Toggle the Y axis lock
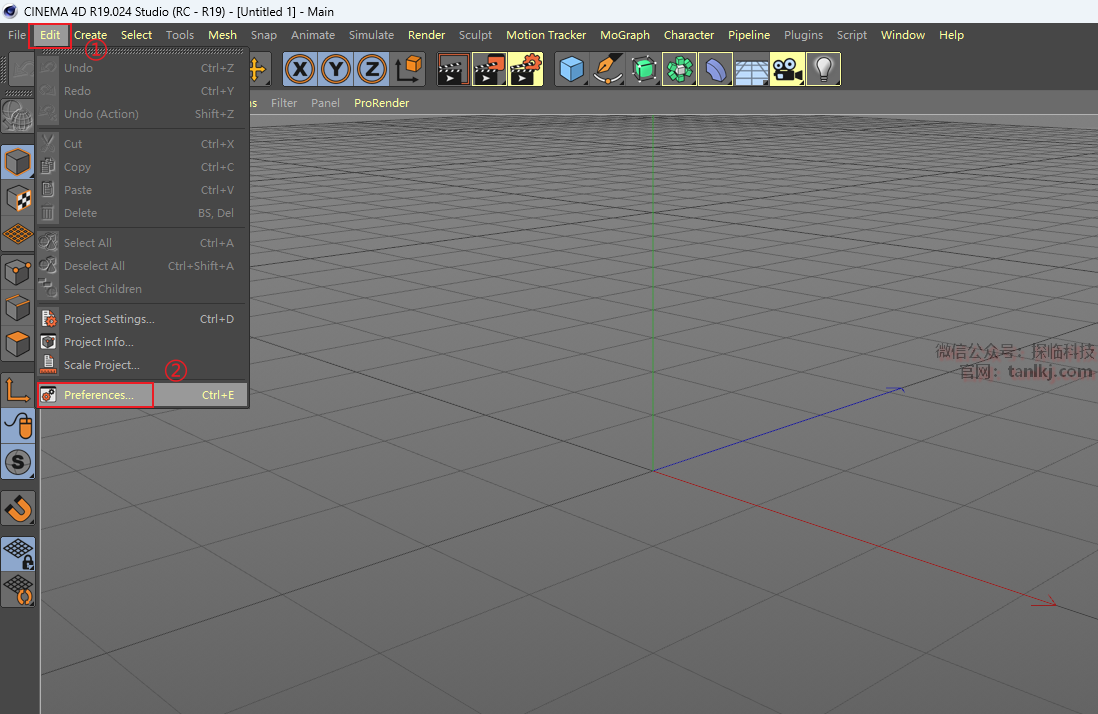The image size is (1098, 714). (x=336, y=69)
